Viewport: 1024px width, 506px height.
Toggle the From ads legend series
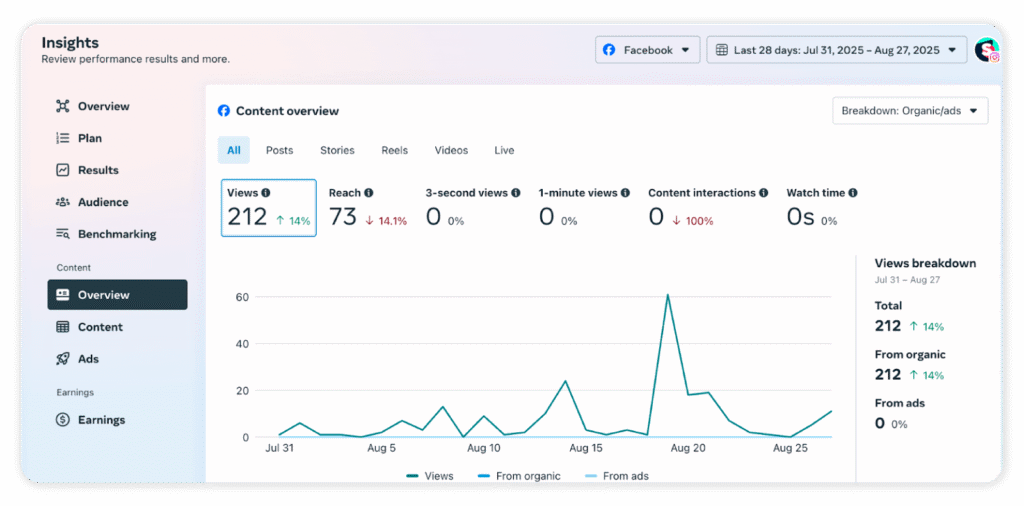pos(616,476)
